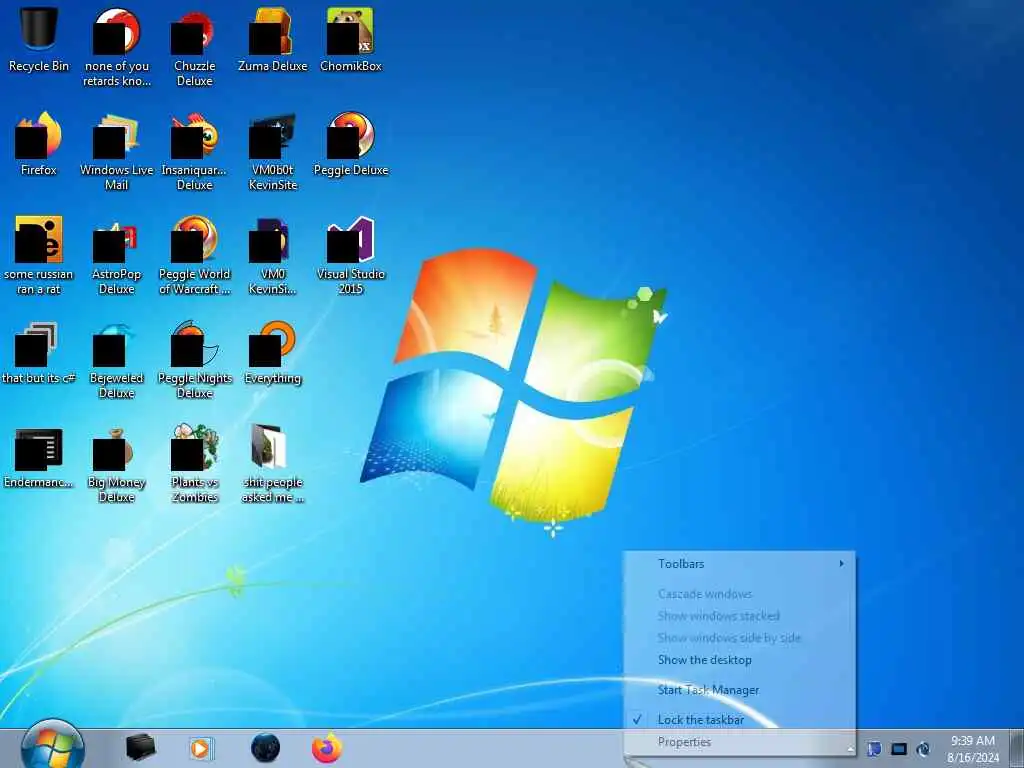Image resolution: width=1024 pixels, height=768 pixels.
Task: Open Windows Media Player on the taskbar
Action: 201,748
